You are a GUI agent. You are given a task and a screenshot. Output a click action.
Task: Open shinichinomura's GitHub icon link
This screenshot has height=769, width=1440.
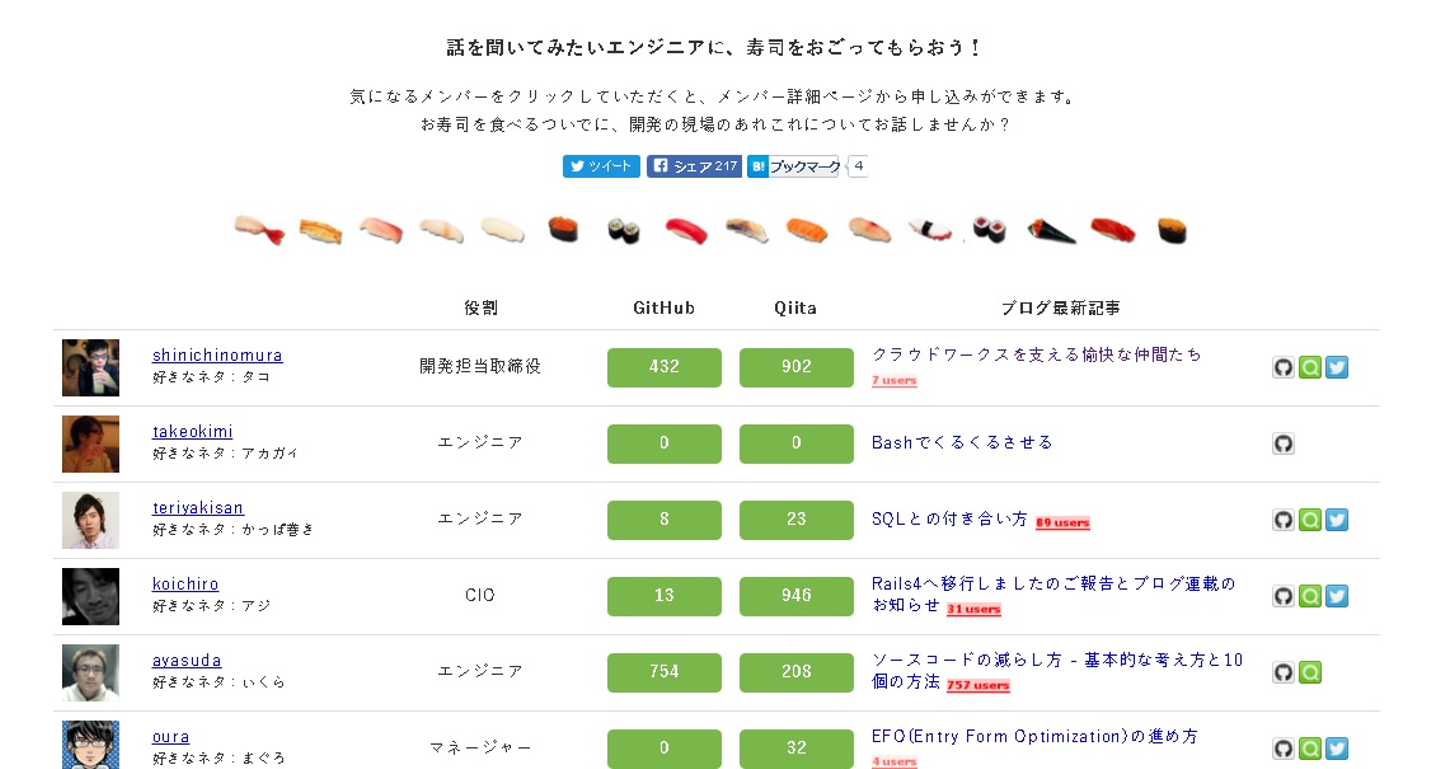[1283, 367]
